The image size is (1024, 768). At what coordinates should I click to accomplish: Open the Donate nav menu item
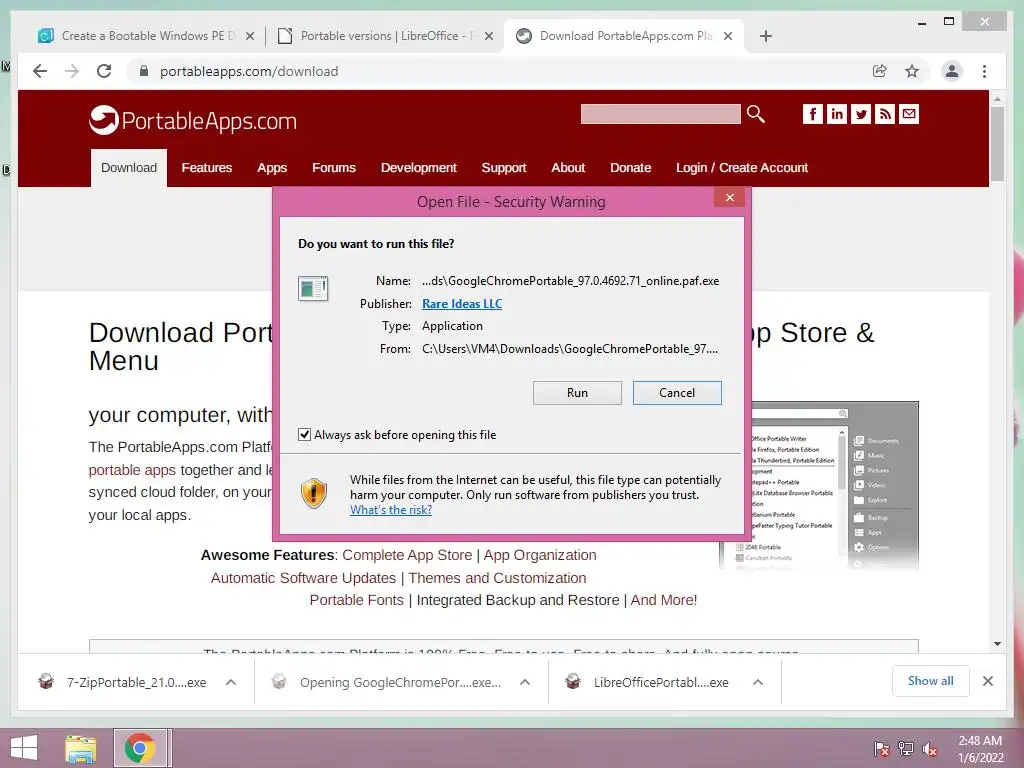[630, 168]
